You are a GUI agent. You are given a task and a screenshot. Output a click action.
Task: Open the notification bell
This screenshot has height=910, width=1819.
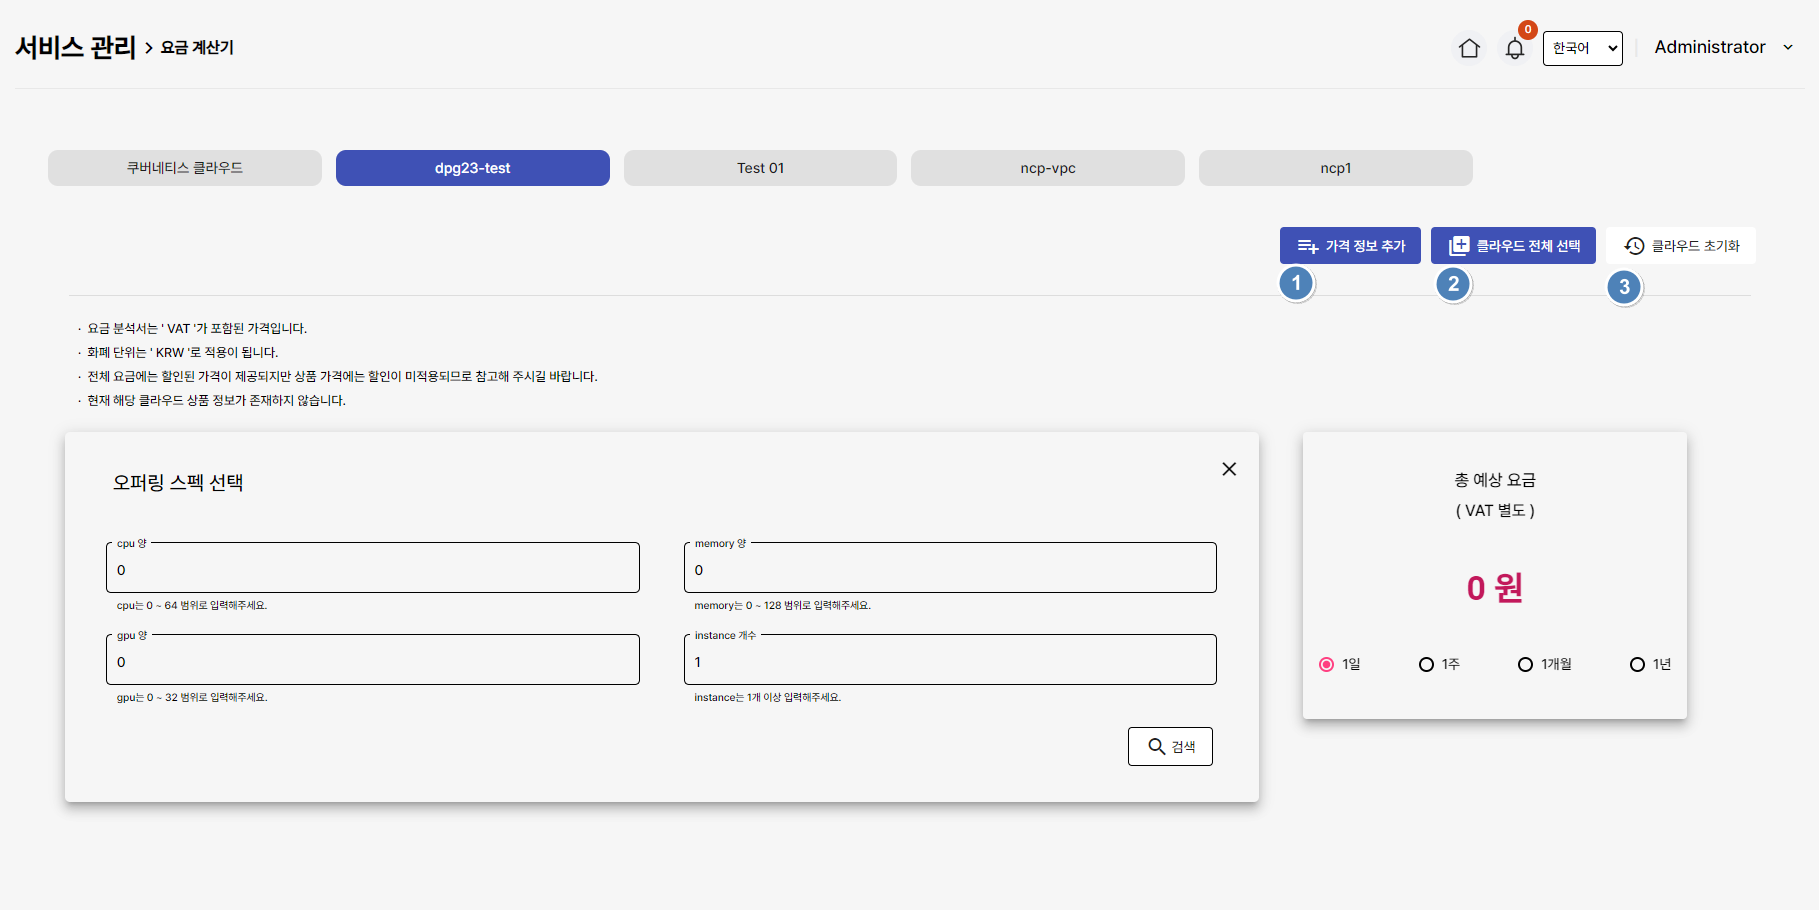(1514, 48)
